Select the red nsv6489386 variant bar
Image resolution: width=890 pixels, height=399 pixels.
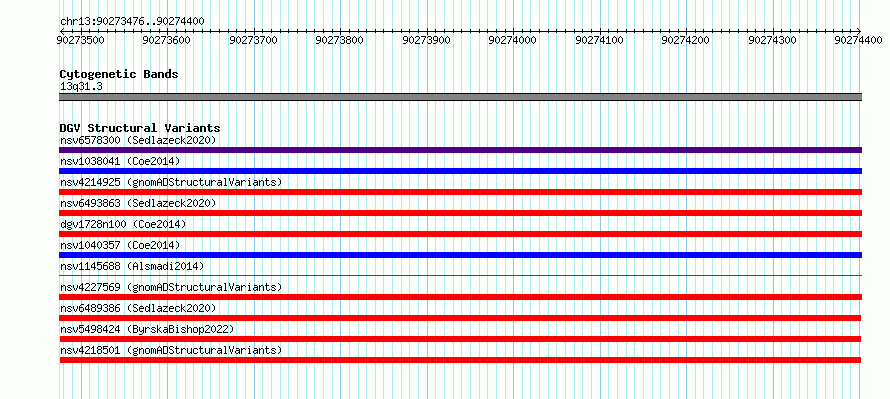click(x=460, y=318)
